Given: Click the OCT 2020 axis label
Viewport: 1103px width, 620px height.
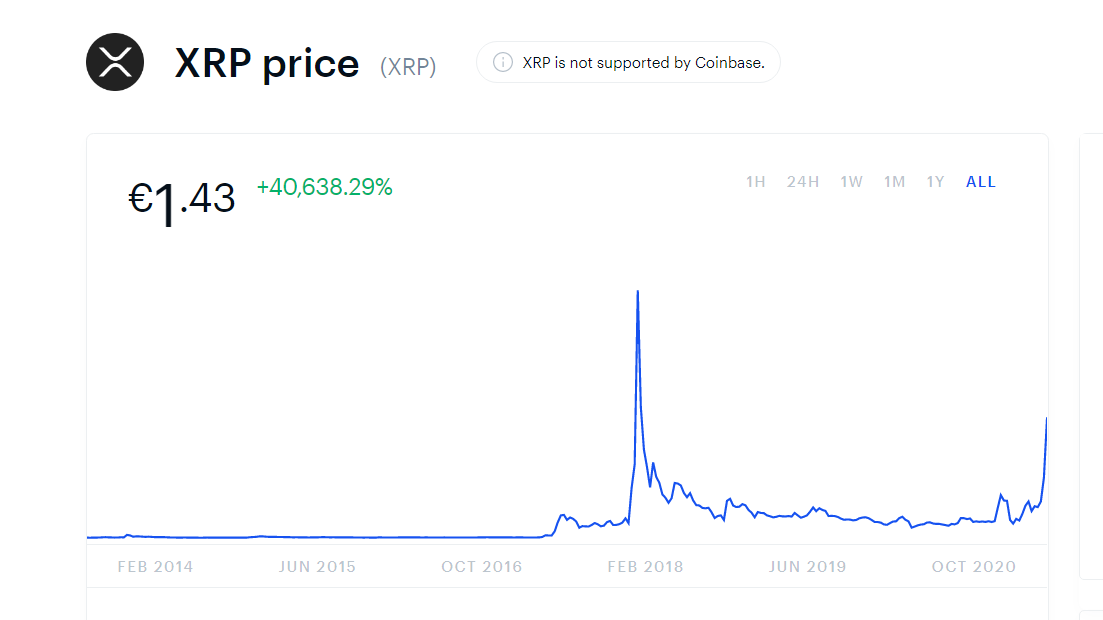Looking at the screenshot, I should point(973,567).
